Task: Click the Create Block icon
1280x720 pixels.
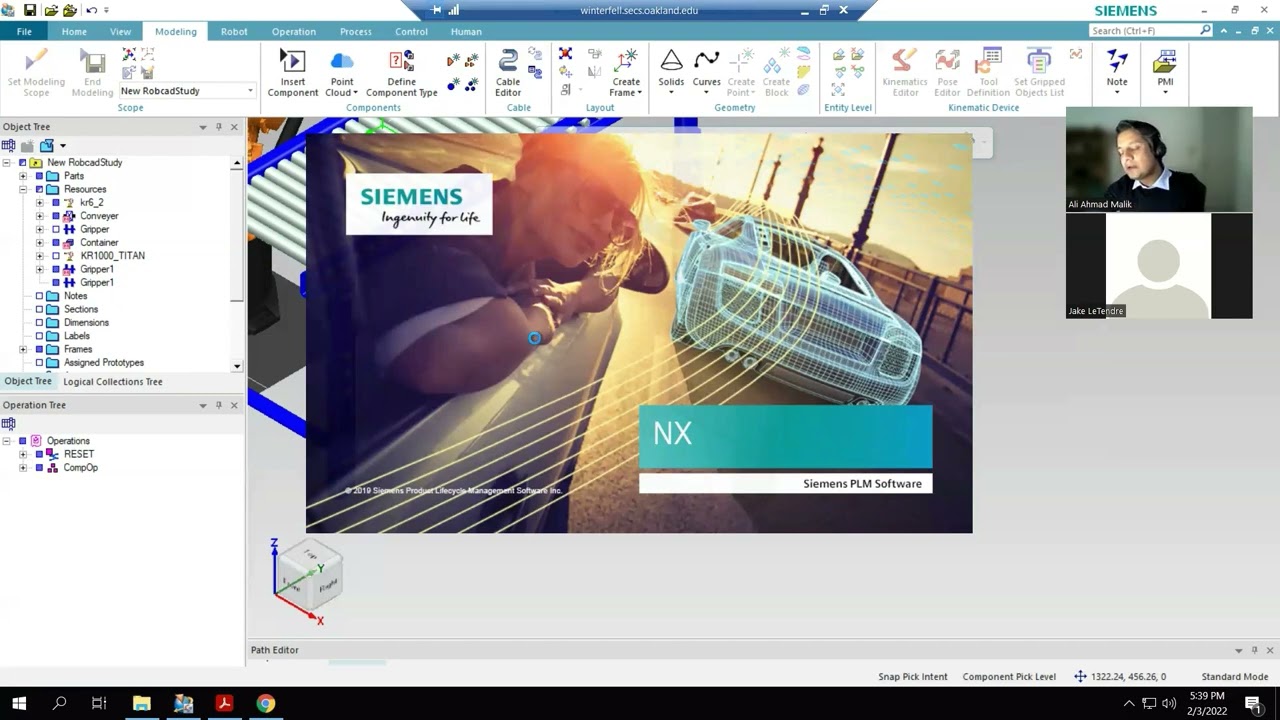Action: pyautogui.click(x=776, y=72)
